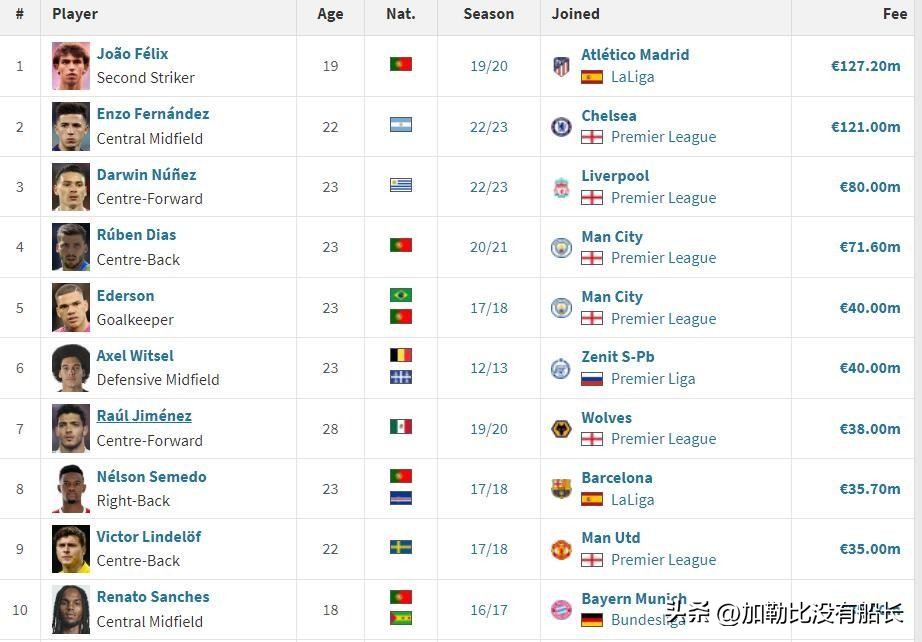922x642 pixels.
Task: Click the Barcelona club crest icon
Action: coord(561,488)
